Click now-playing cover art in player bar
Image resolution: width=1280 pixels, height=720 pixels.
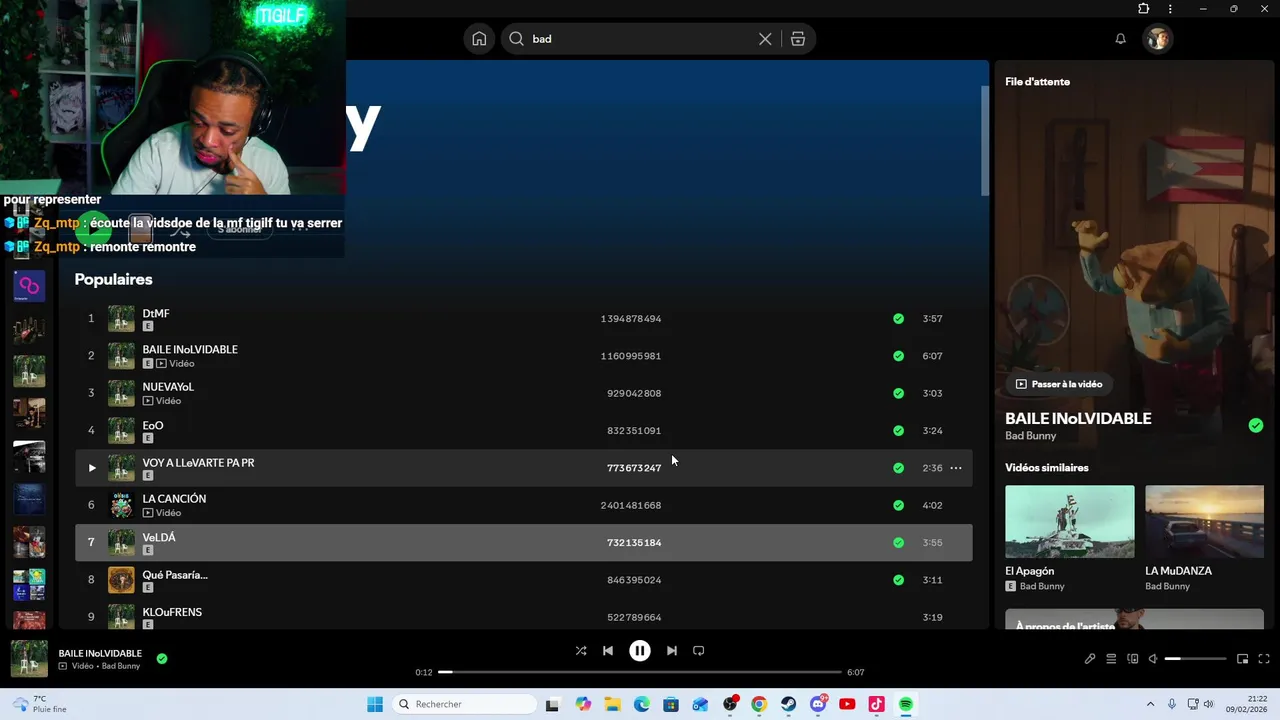click(x=29, y=659)
